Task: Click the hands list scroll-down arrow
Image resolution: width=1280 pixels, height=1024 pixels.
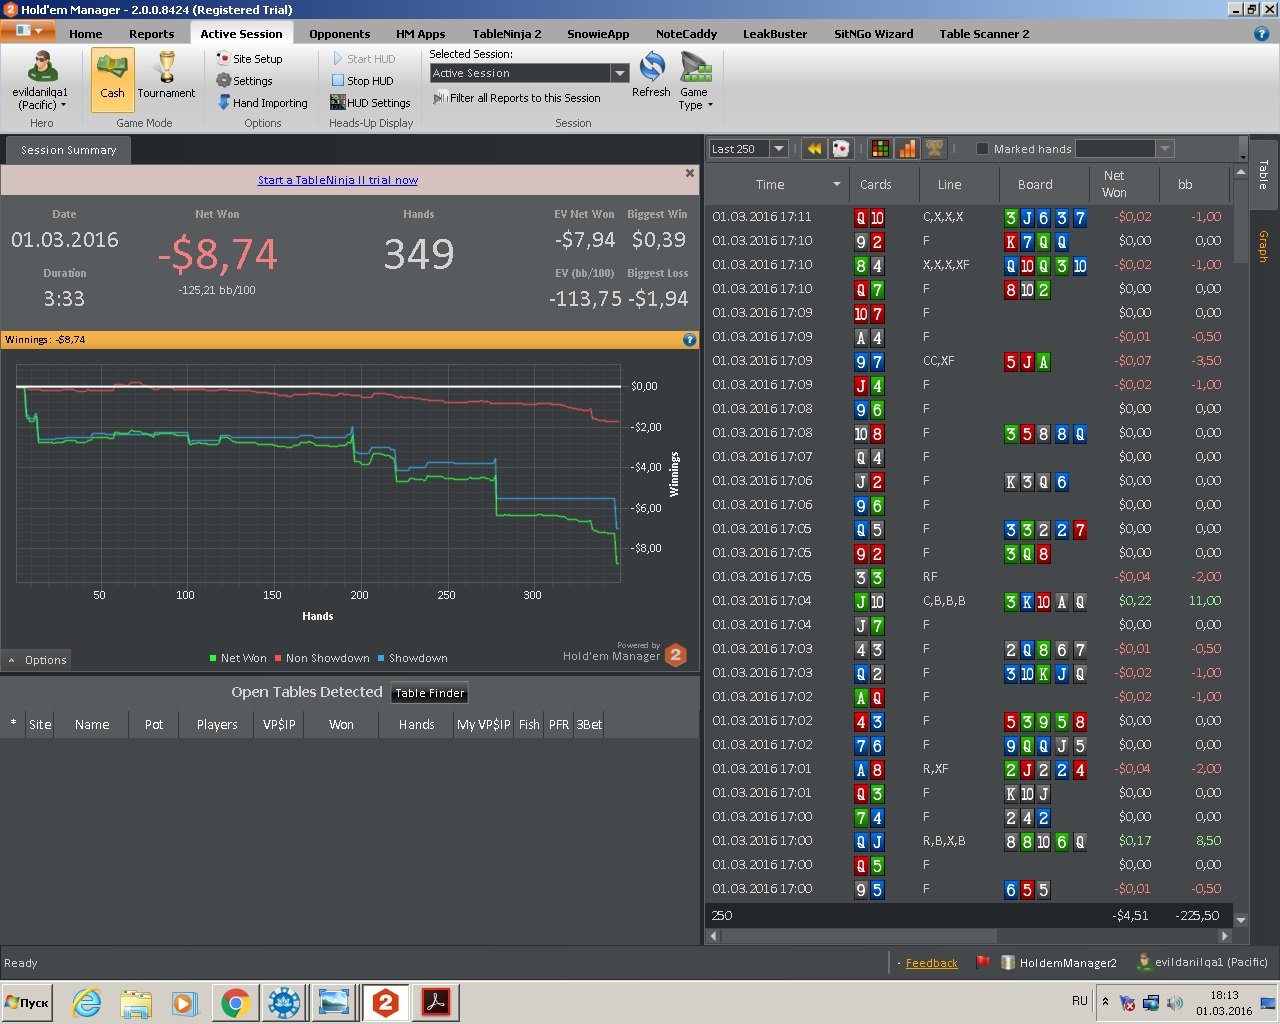Action: coord(1241,919)
